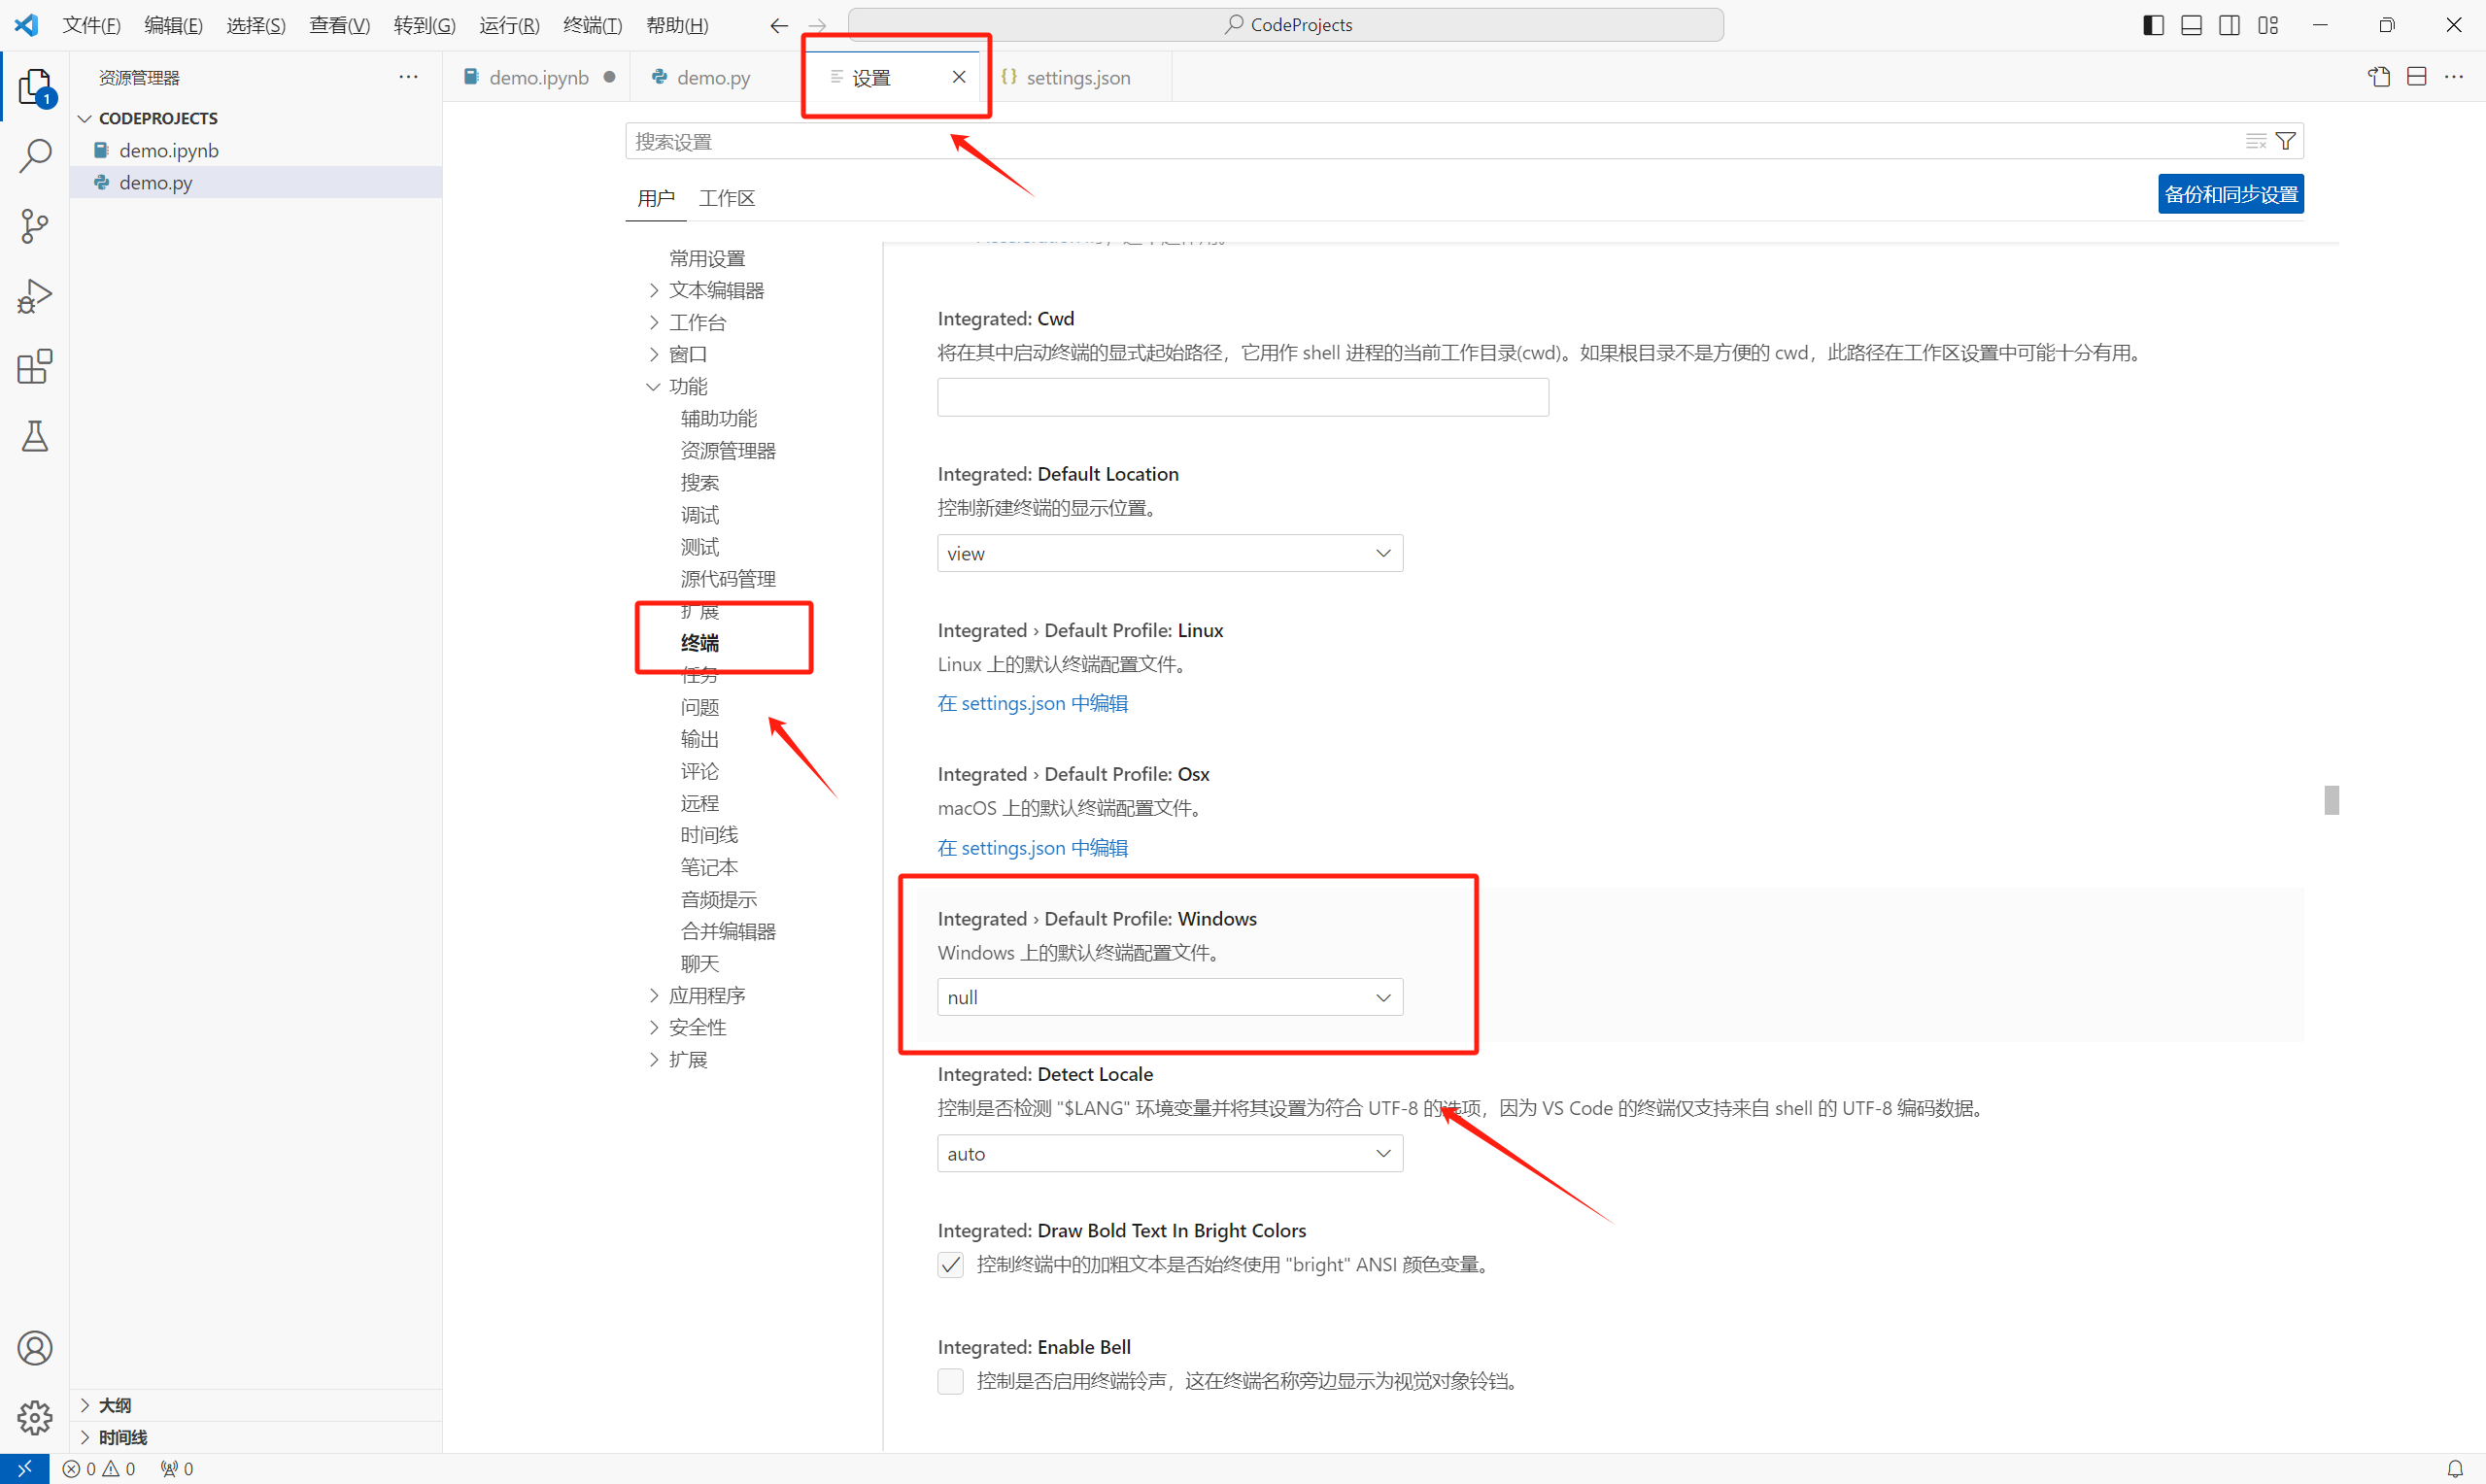
Task: Open the Default Location view dropdown
Action: click(x=1170, y=553)
